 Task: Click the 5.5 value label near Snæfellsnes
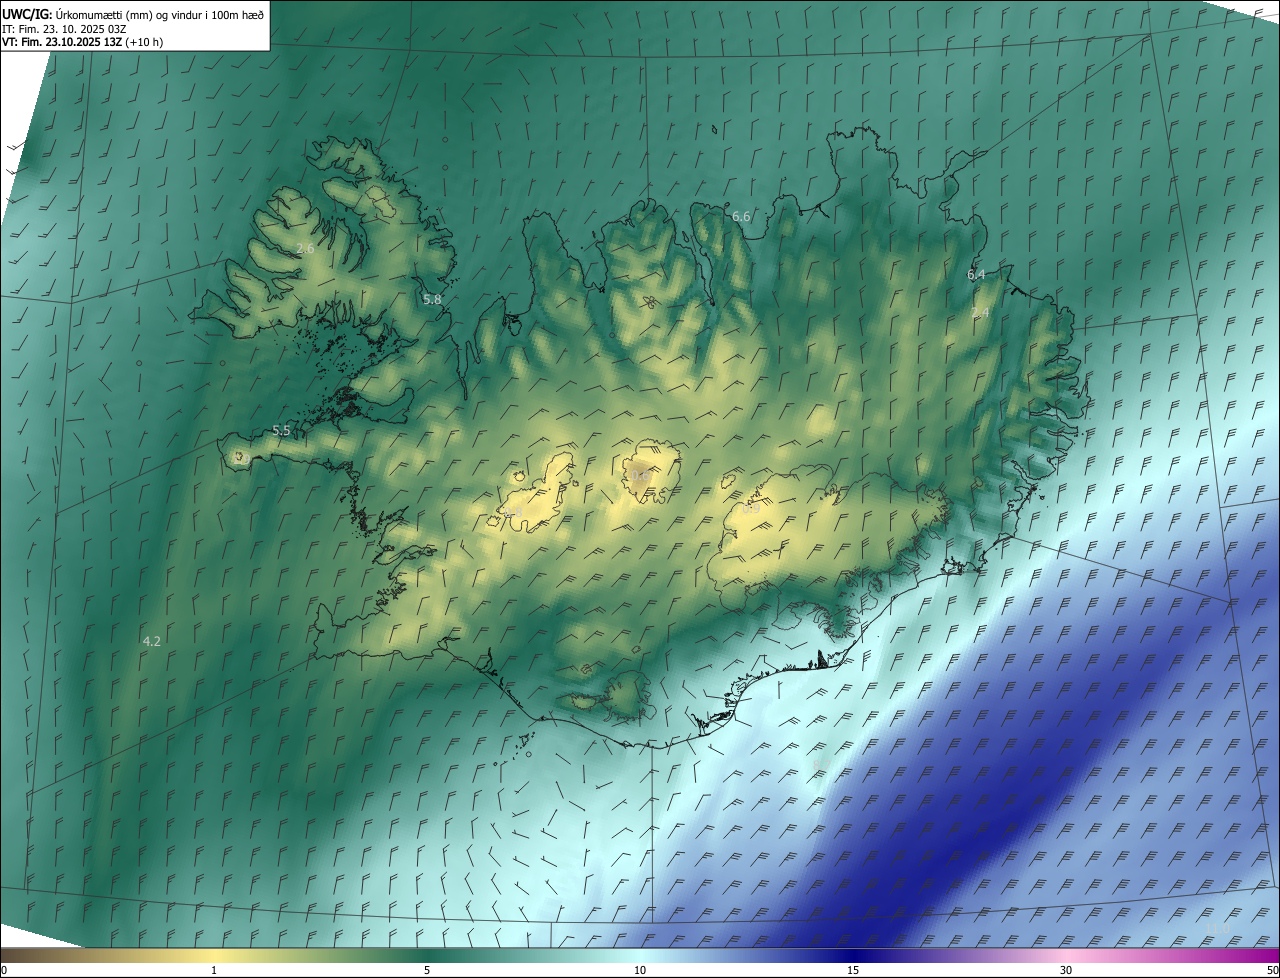(281, 430)
